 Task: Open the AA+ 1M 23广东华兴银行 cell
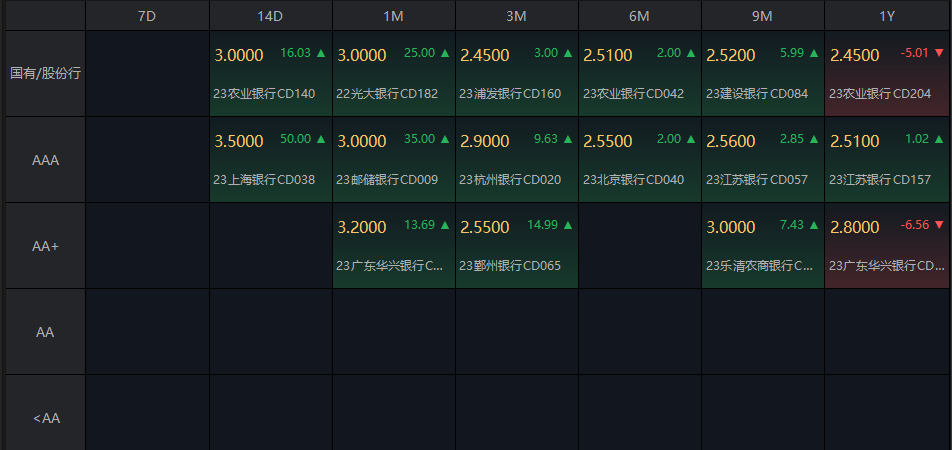394,246
